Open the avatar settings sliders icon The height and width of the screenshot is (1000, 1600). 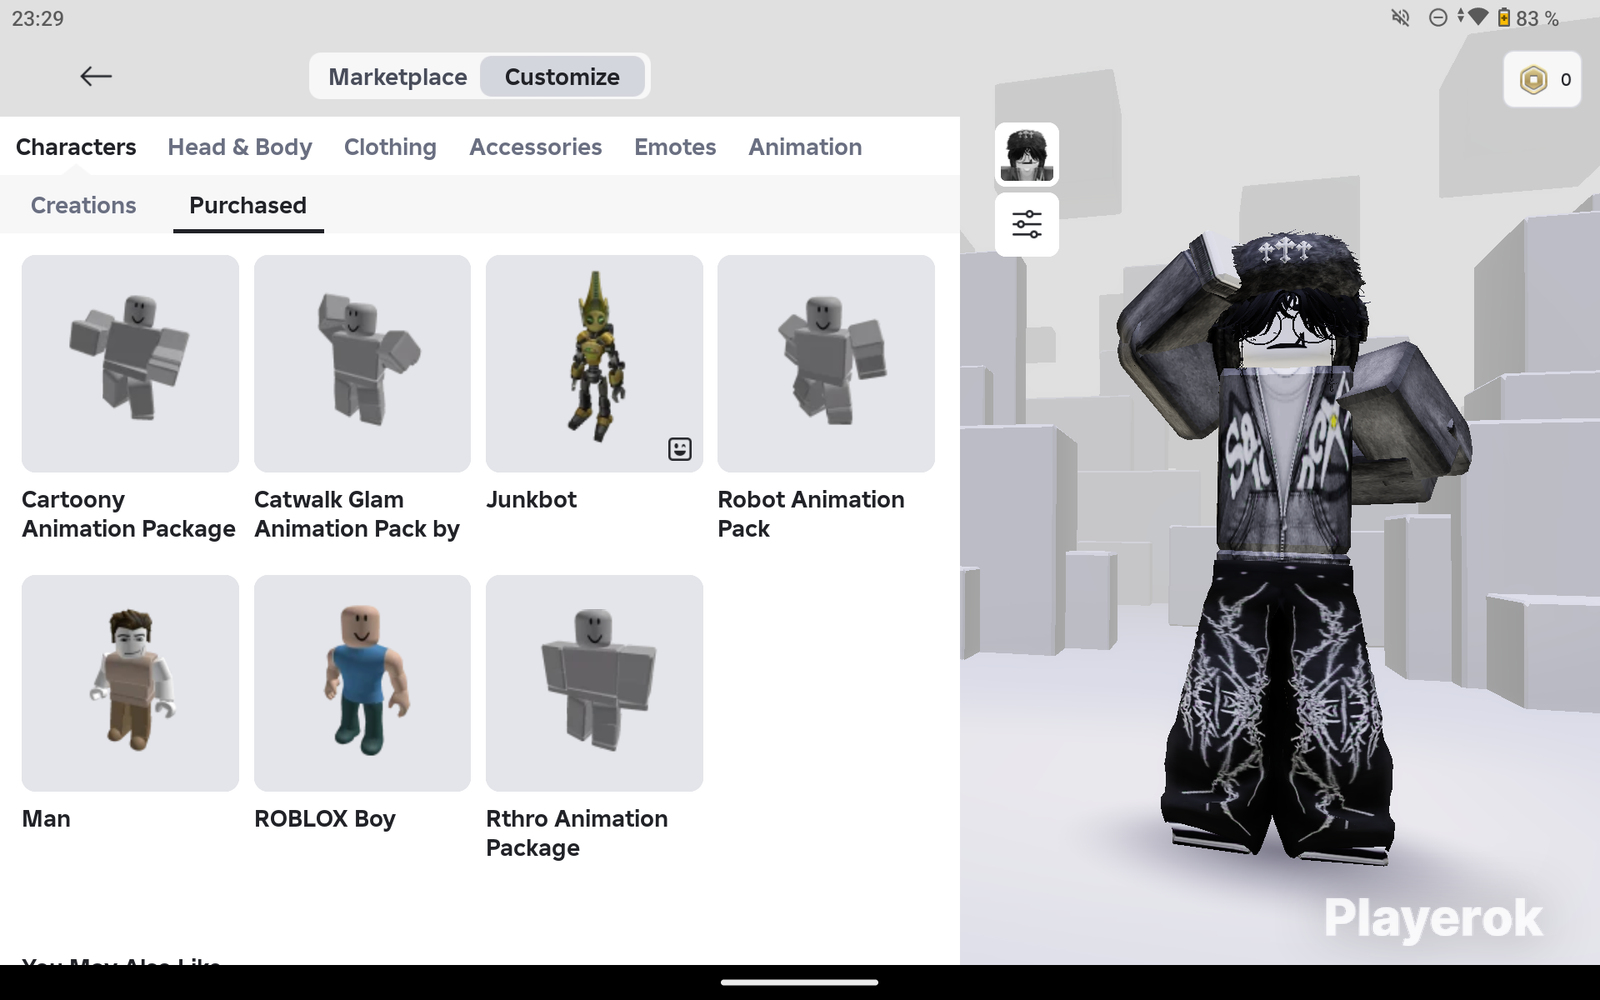(x=1027, y=224)
